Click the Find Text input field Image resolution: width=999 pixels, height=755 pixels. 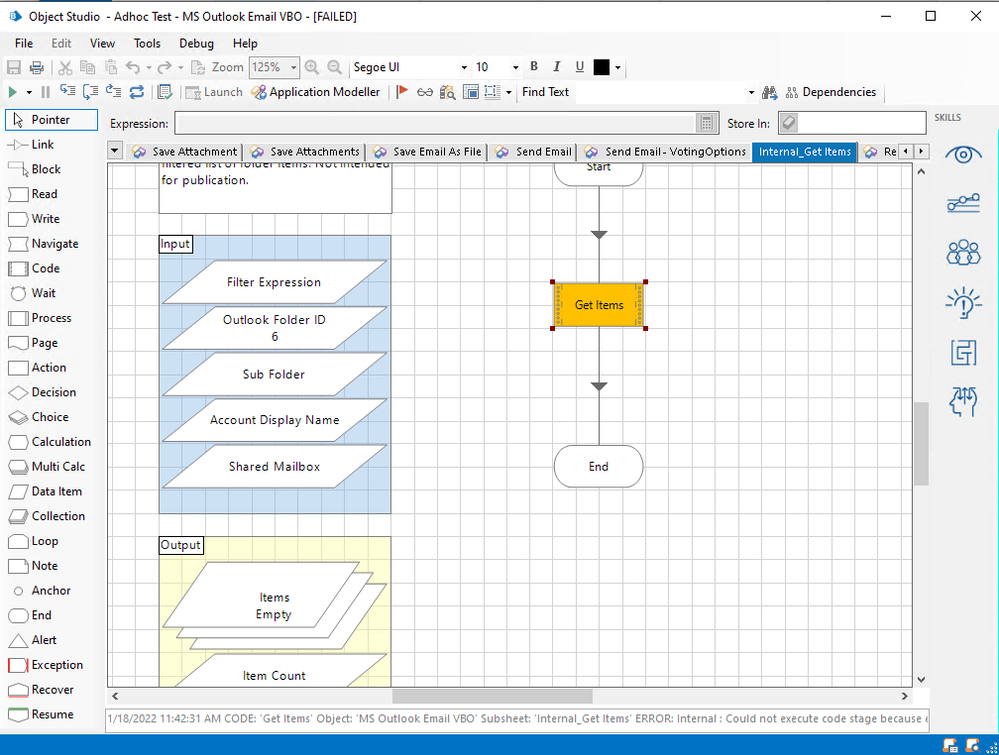[660, 92]
